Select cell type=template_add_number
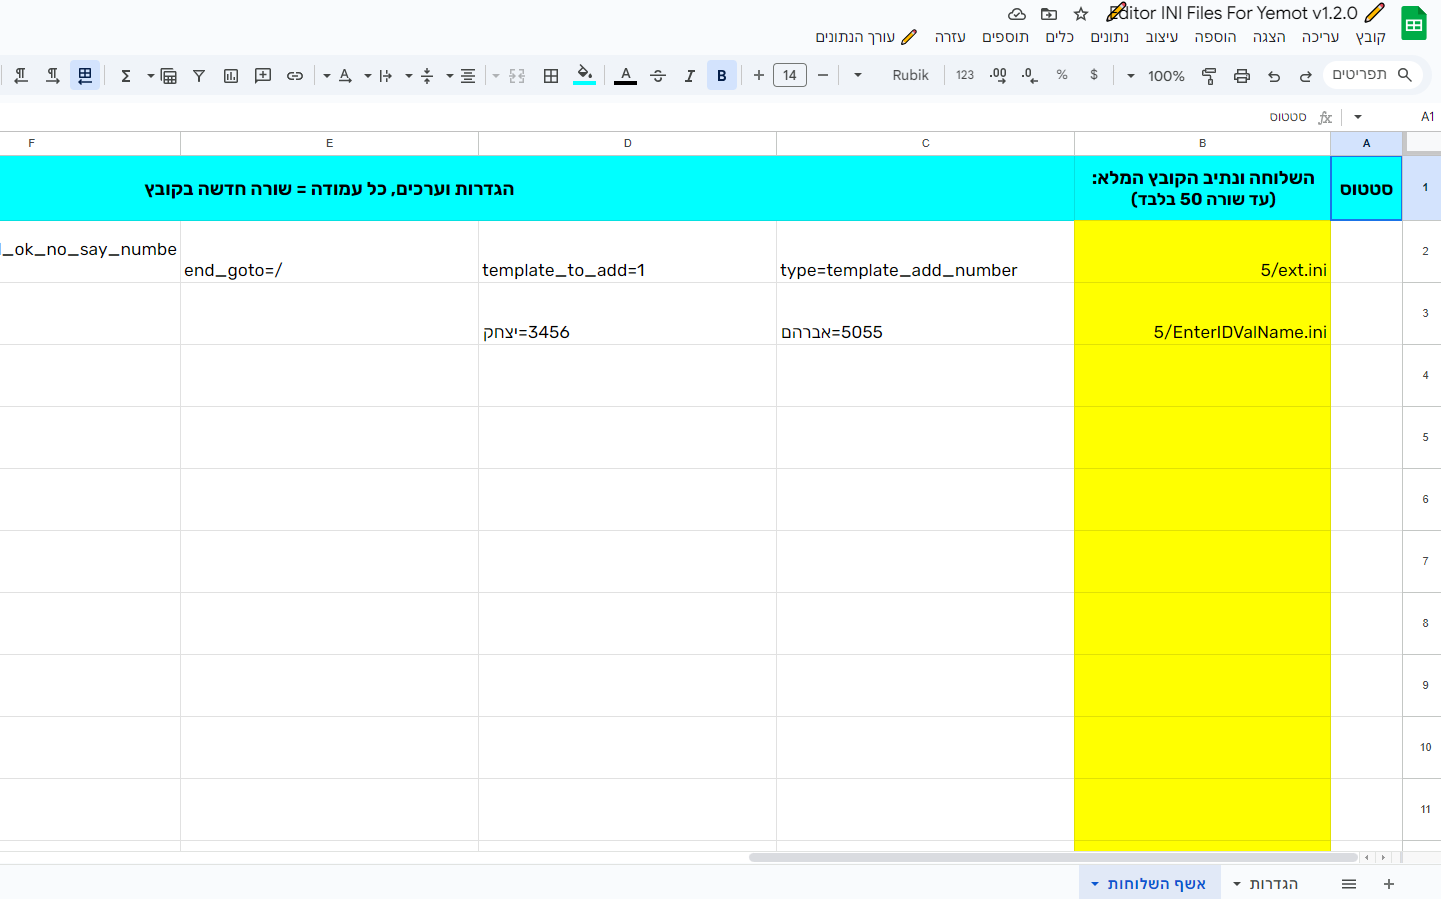1441x899 pixels. point(926,252)
